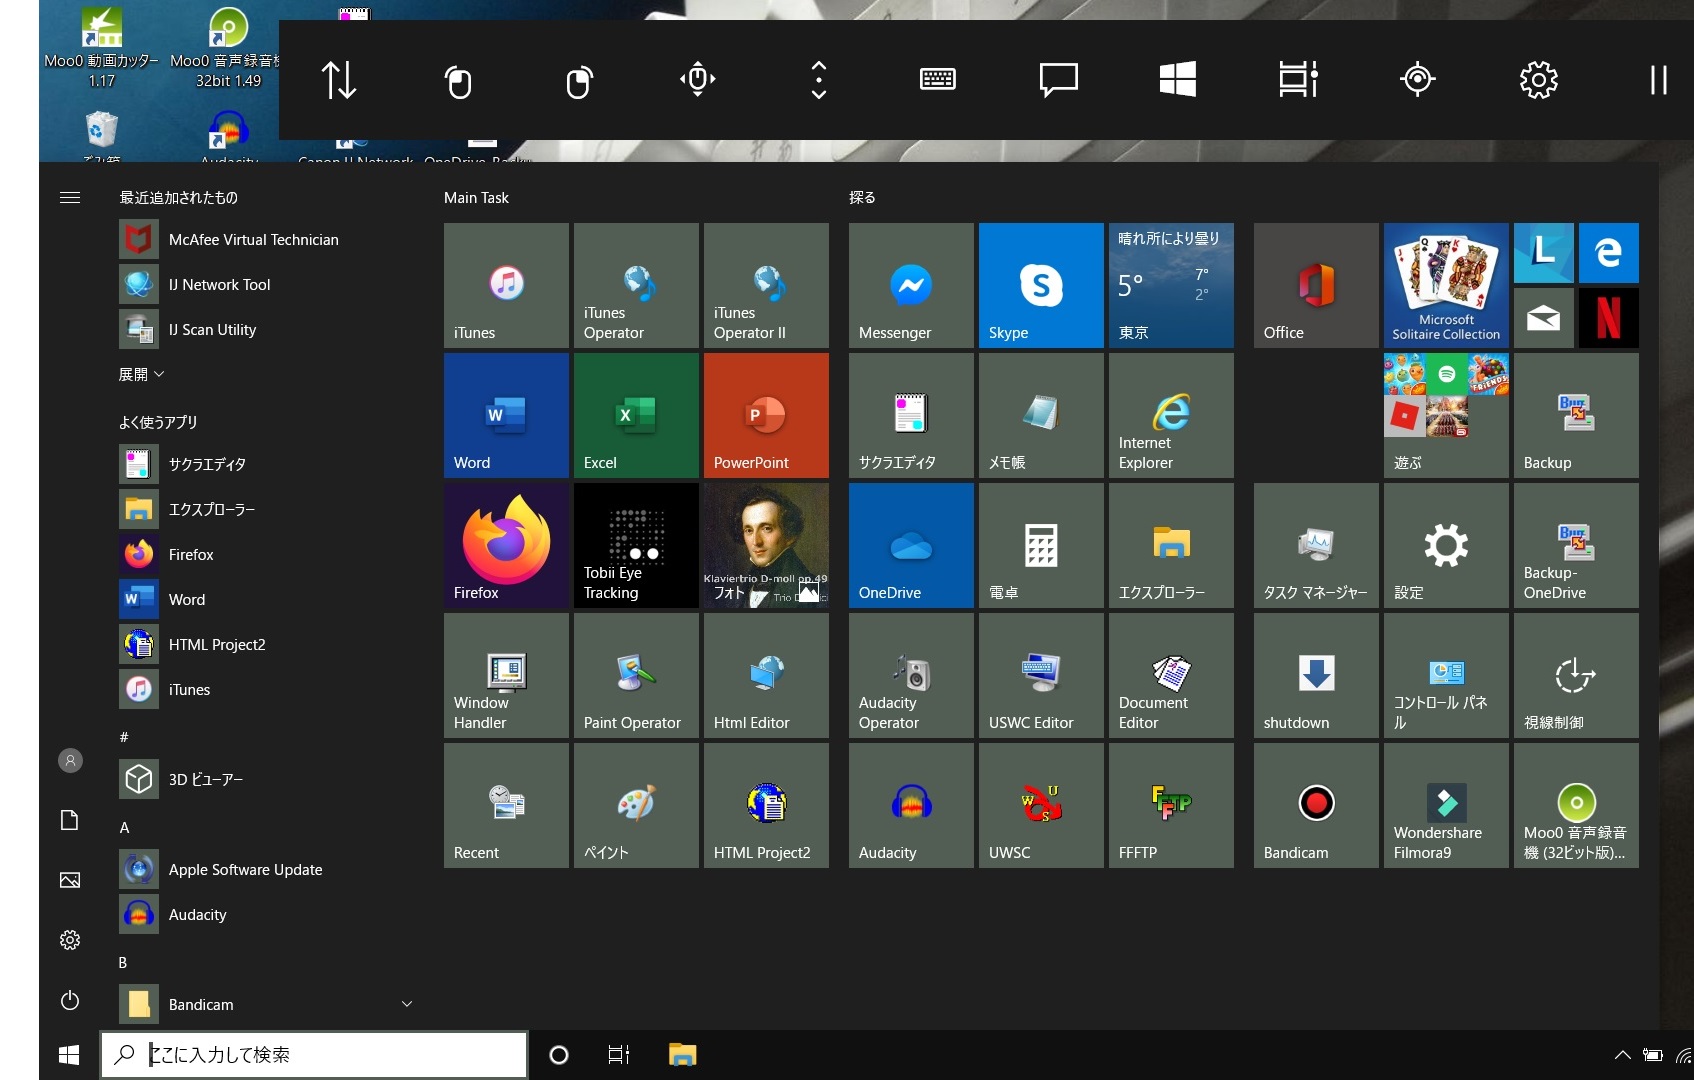Jump to the letter A section header
Image resolution: width=1694 pixels, height=1080 pixels.
pyautogui.click(x=124, y=828)
